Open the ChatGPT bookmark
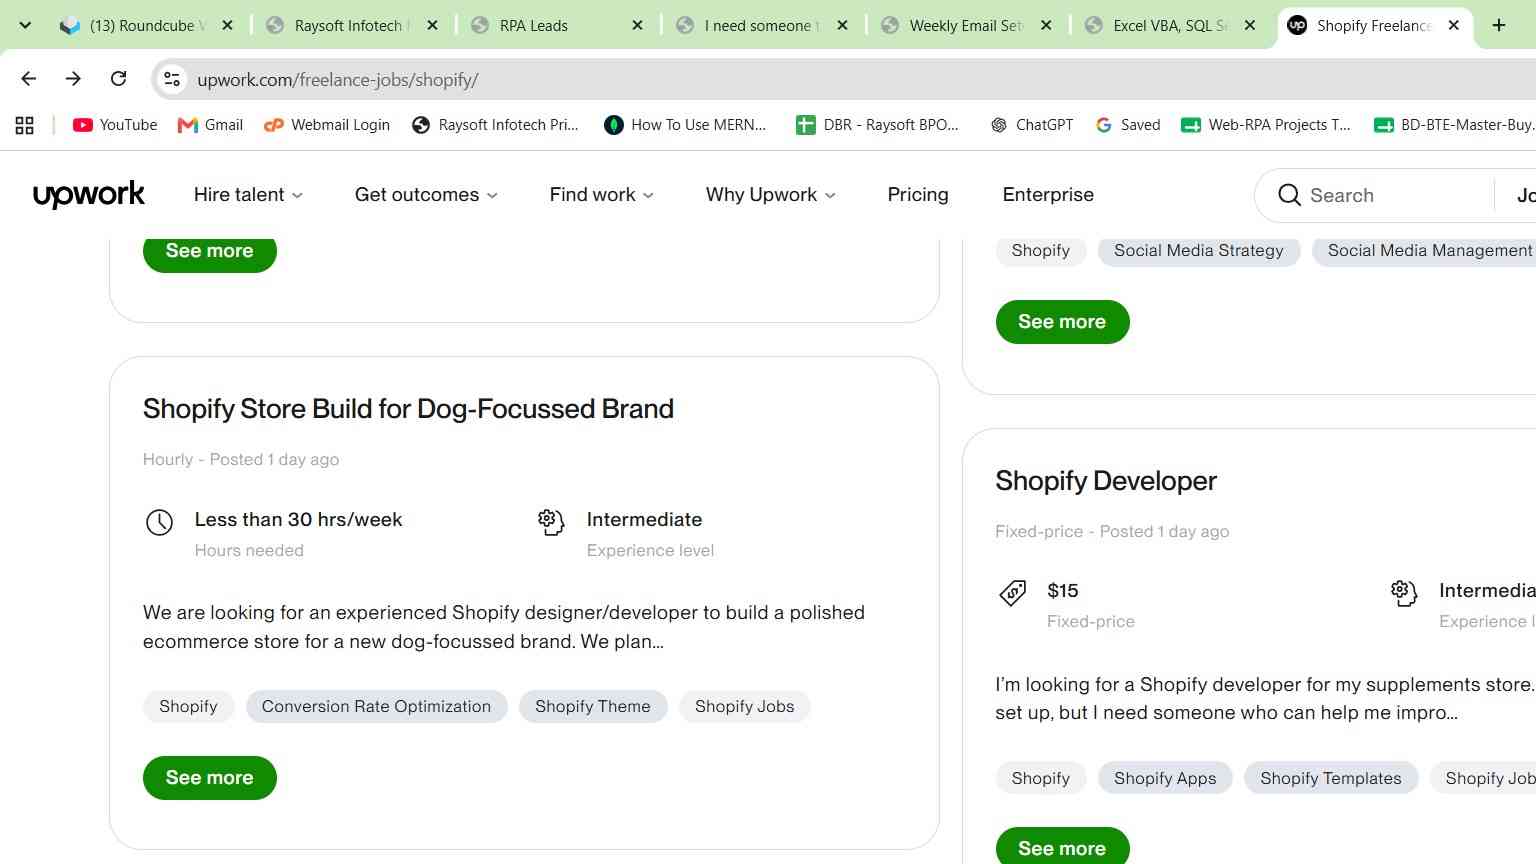The width and height of the screenshot is (1536, 864). (1031, 125)
